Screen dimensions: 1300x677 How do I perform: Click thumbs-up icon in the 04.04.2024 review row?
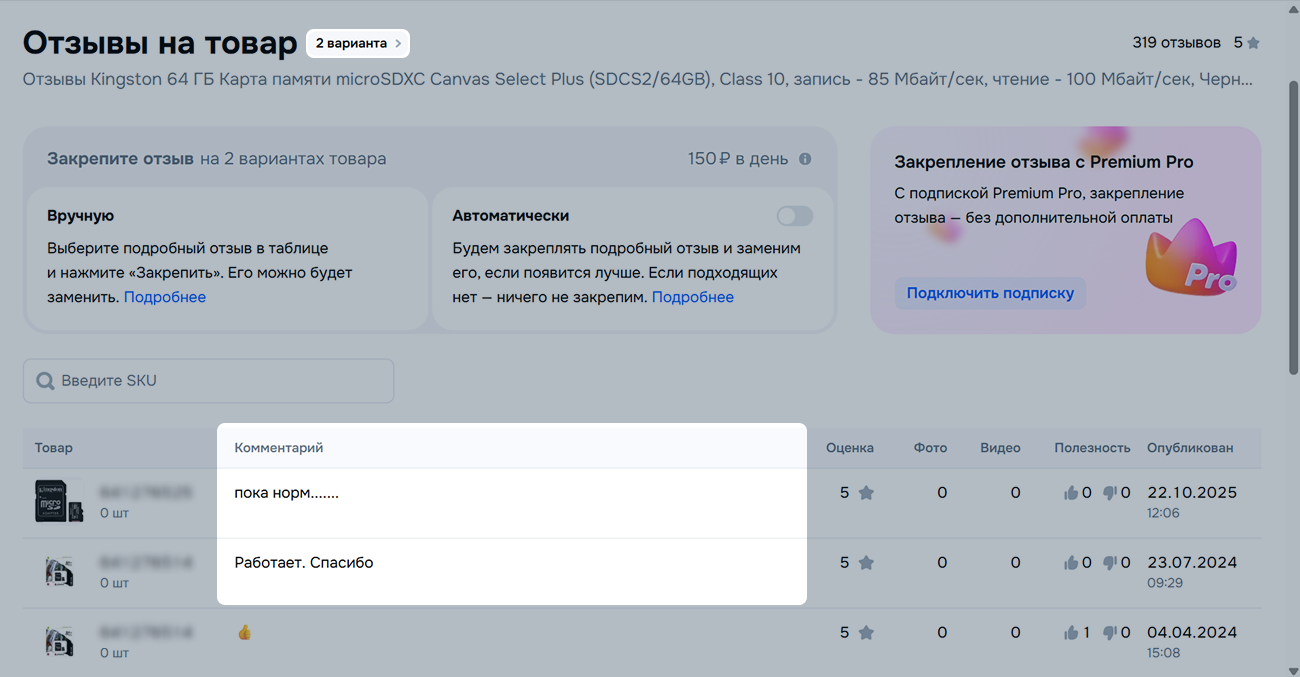[1072, 633]
